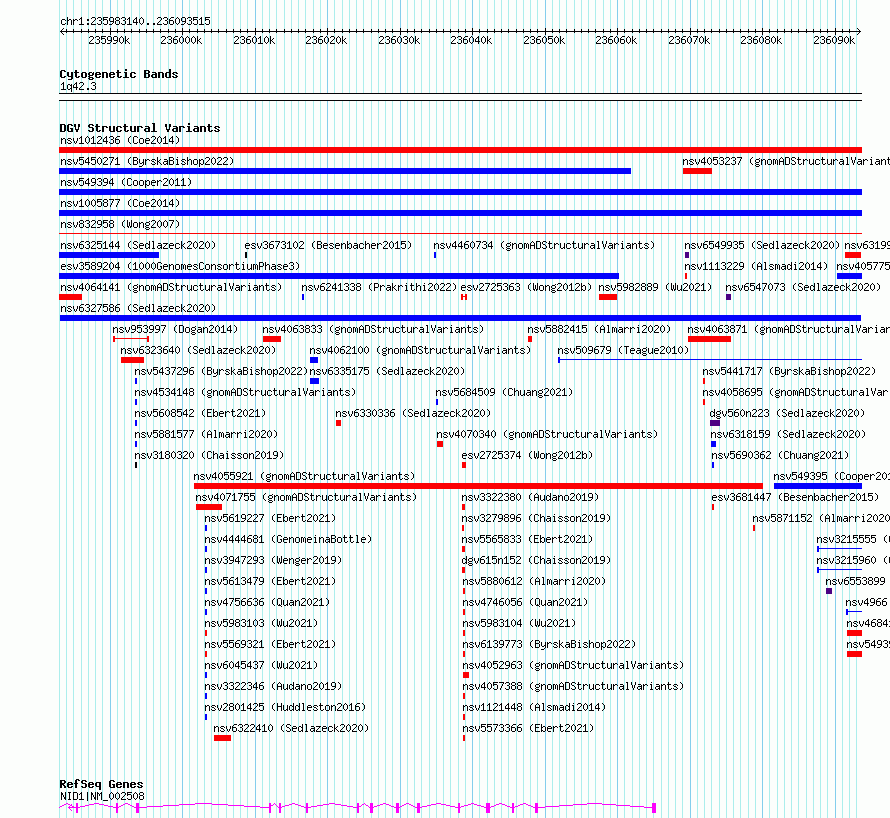Click the blue bar under nsv549395

[818, 486]
